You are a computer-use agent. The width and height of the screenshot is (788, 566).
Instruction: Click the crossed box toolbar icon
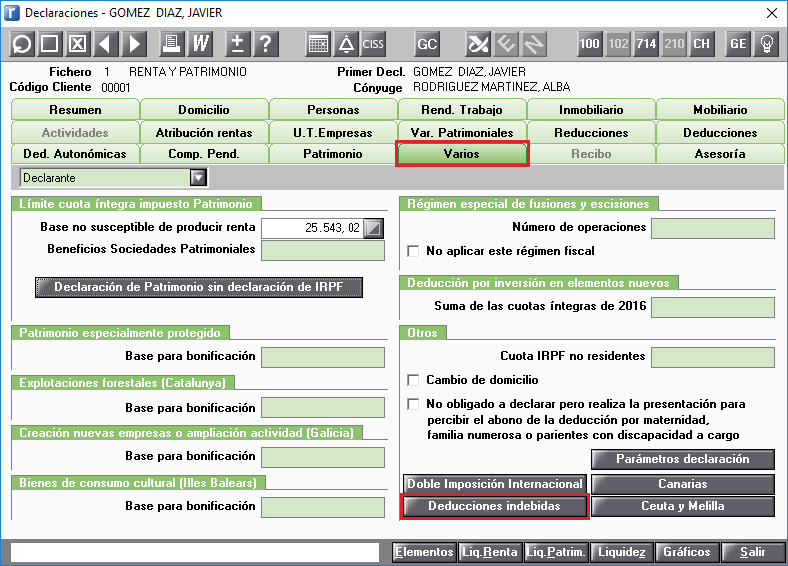77,44
